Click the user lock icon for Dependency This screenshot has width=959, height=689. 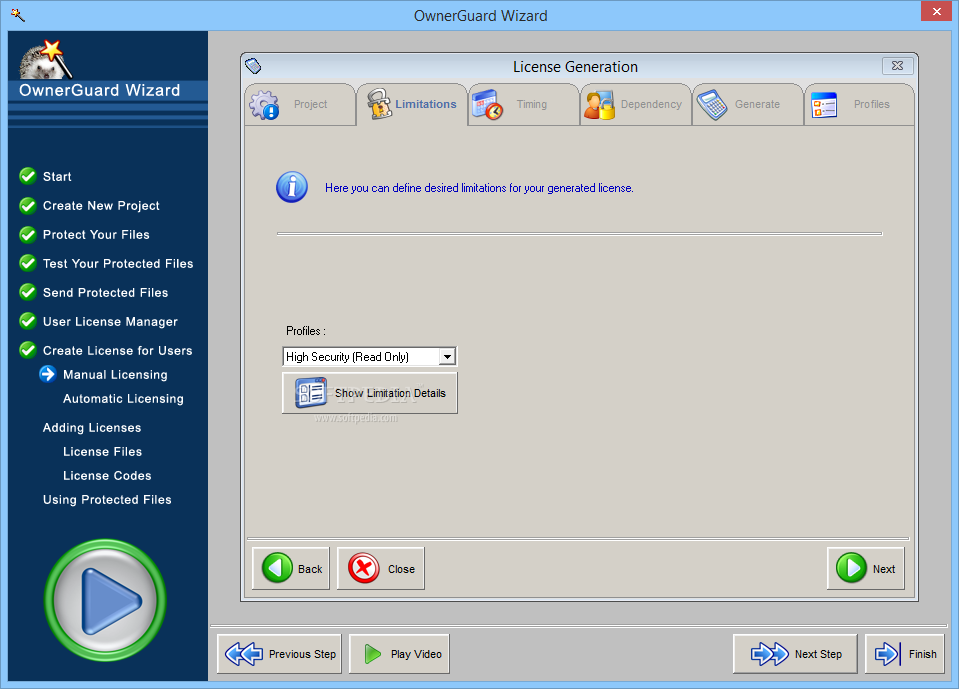[599, 105]
